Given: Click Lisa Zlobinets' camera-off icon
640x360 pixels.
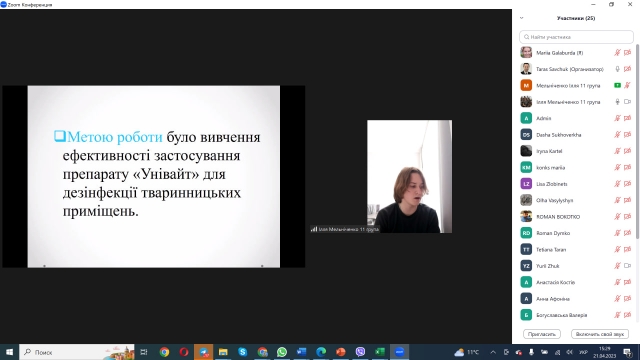Looking at the screenshot, I should (x=627, y=184).
